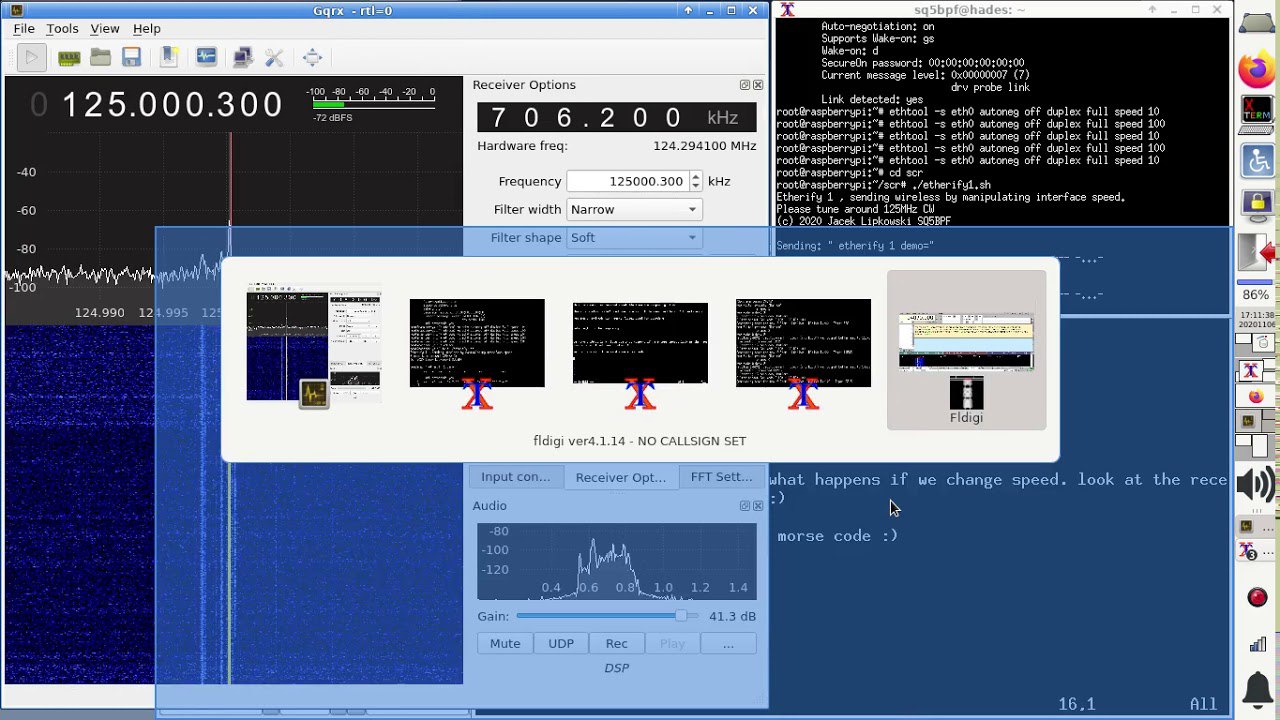The height and width of the screenshot is (720, 1280).
Task: Open audio options with the ... button
Action: pyautogui.click(x=728, y=643)
